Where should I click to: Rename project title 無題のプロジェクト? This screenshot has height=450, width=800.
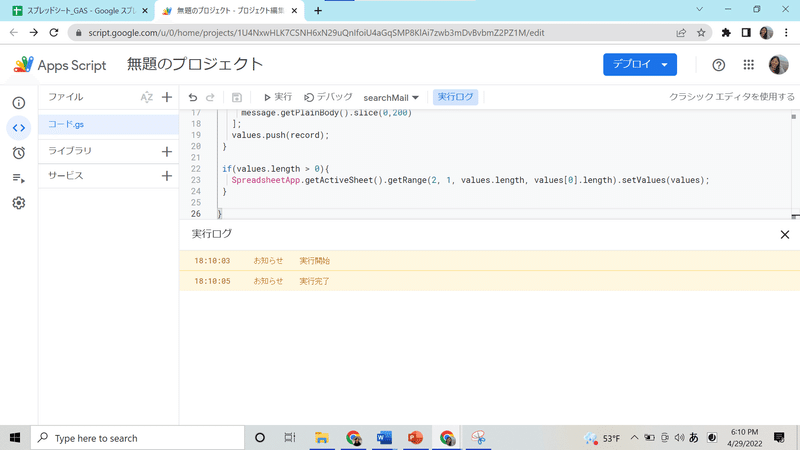195,64
